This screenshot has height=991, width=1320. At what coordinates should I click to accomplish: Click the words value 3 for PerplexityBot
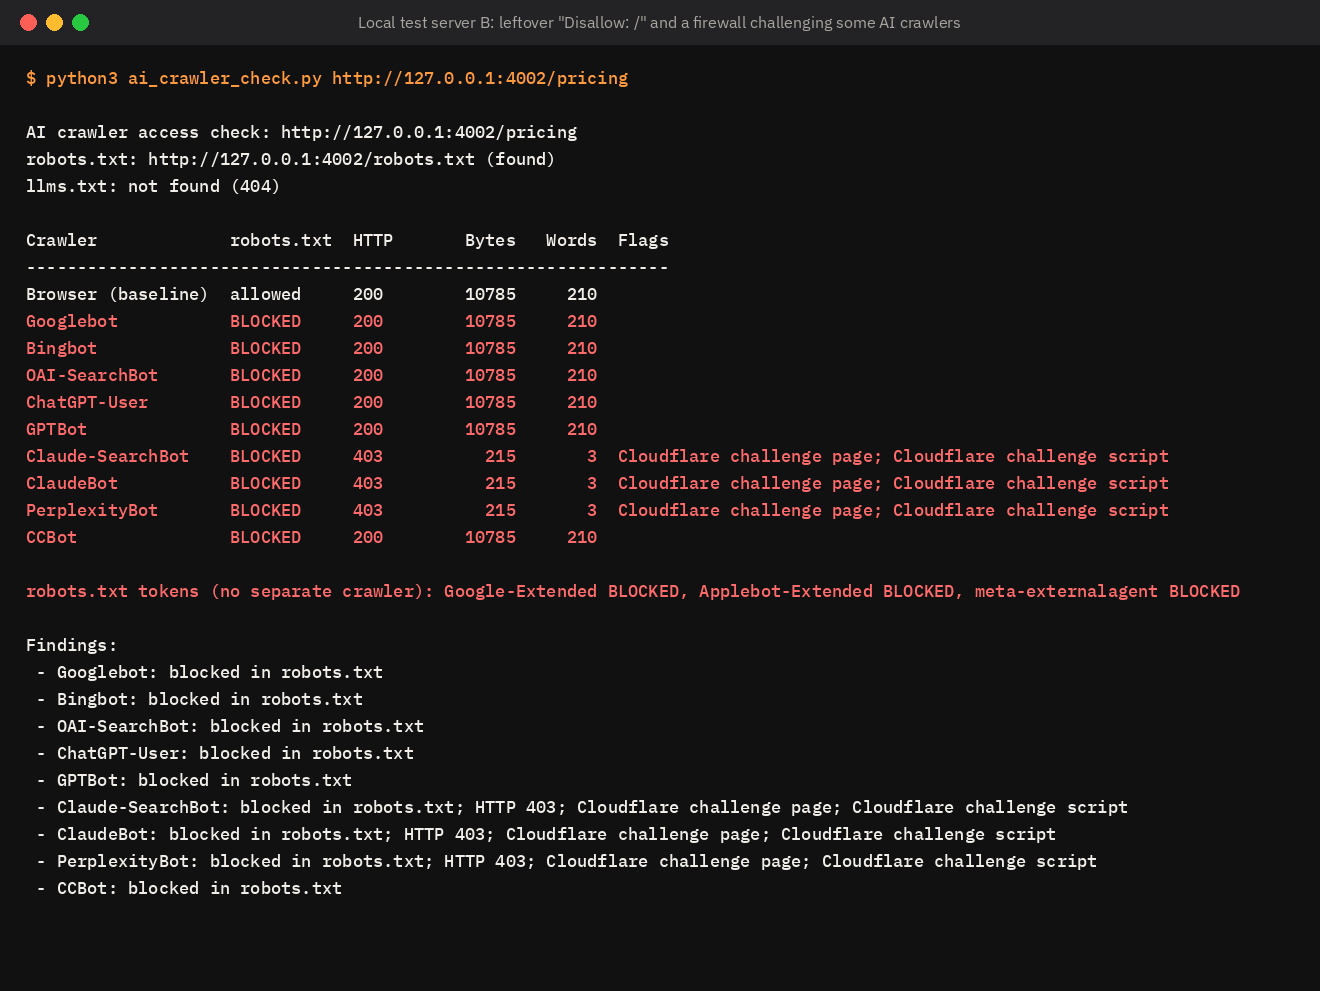click(592, 510)
